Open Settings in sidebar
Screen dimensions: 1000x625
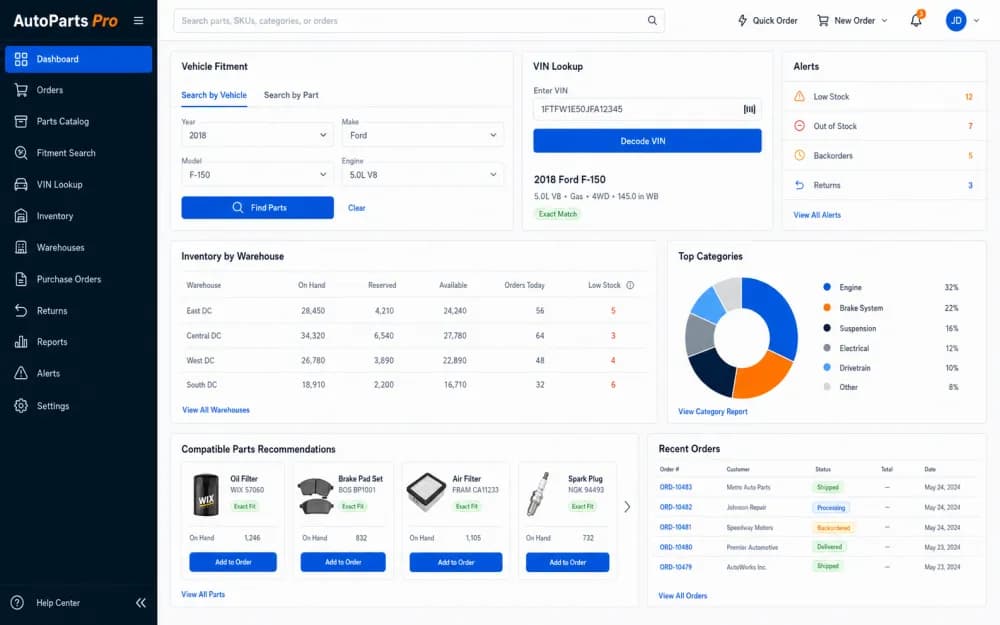(78, 406)
